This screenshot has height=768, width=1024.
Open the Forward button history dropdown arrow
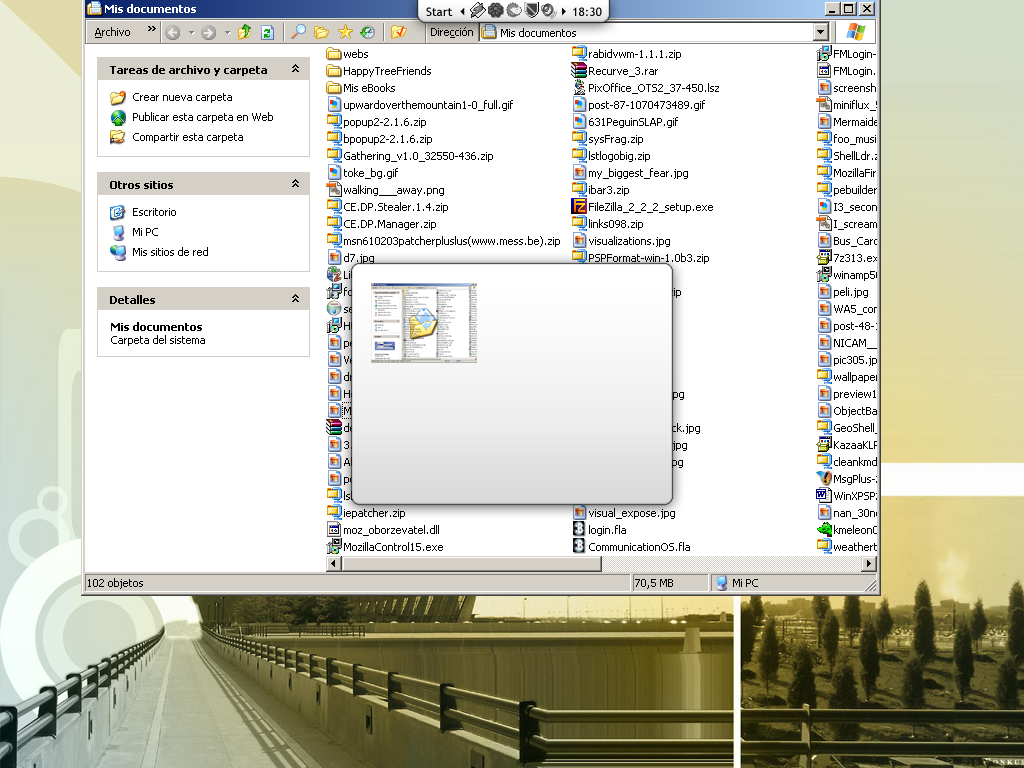[x=227, y=32]
